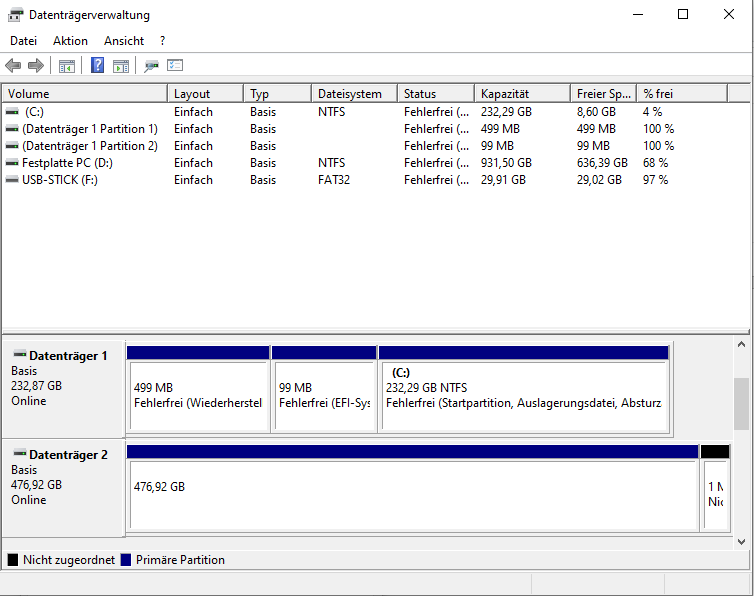Image resolution: width=754 pixels, height=596 pixels.
Task: Select the 499 MB recovery partition block
Action: [198, 390]
